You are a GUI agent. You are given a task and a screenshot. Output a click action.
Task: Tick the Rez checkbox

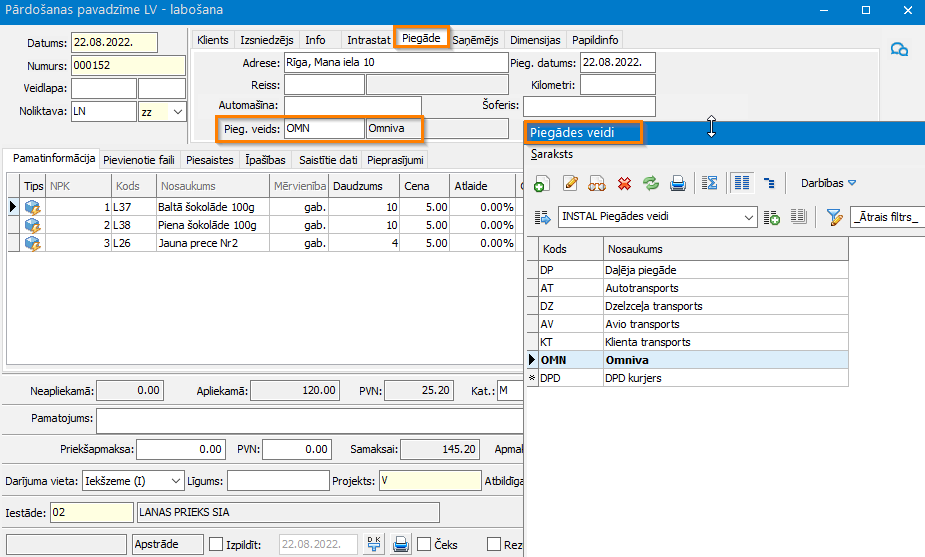[494, 544]
